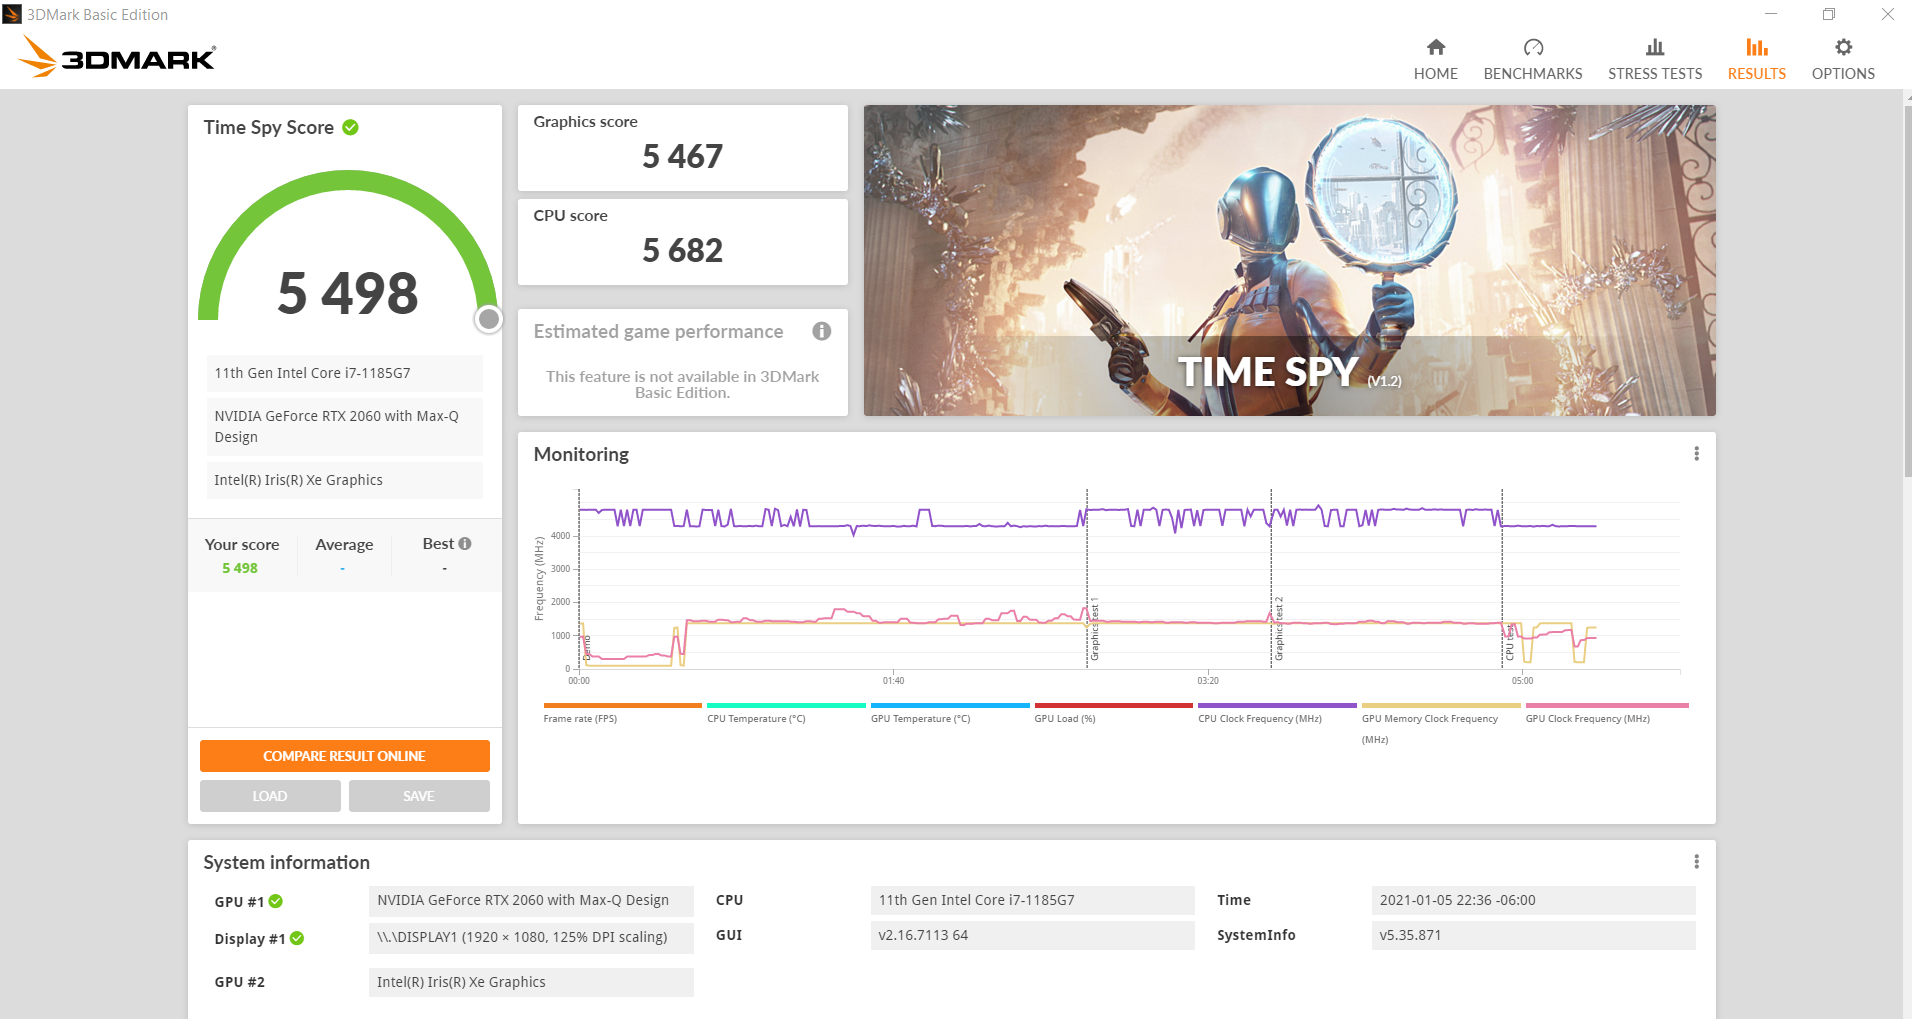1912x1019 pixels.
Task: Click COMPARE RESULT ONLINE button
Action: (344, 756)
